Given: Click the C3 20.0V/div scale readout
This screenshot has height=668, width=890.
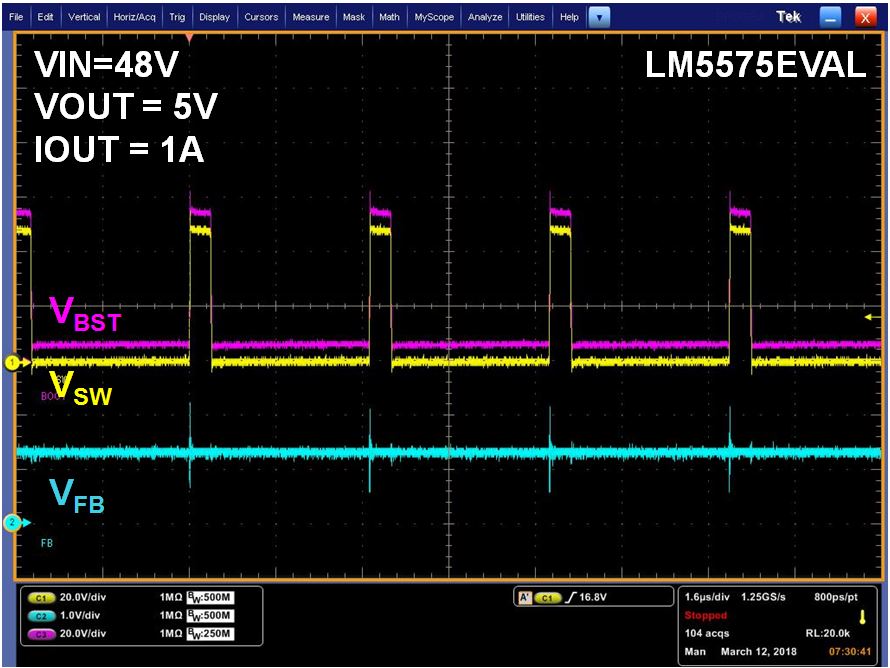Looking at the screenshot, I should click(x=83, y=633).
